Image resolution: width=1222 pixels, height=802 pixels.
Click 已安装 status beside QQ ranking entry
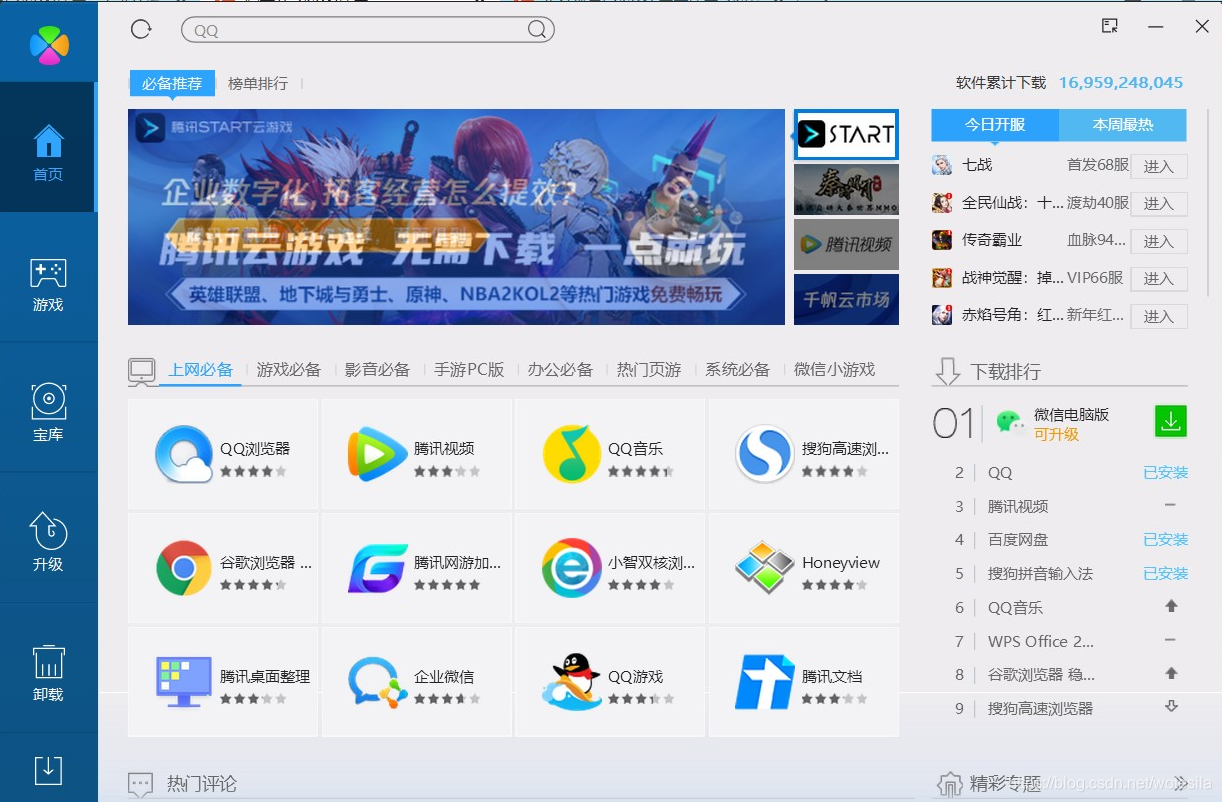point(1166,472)
